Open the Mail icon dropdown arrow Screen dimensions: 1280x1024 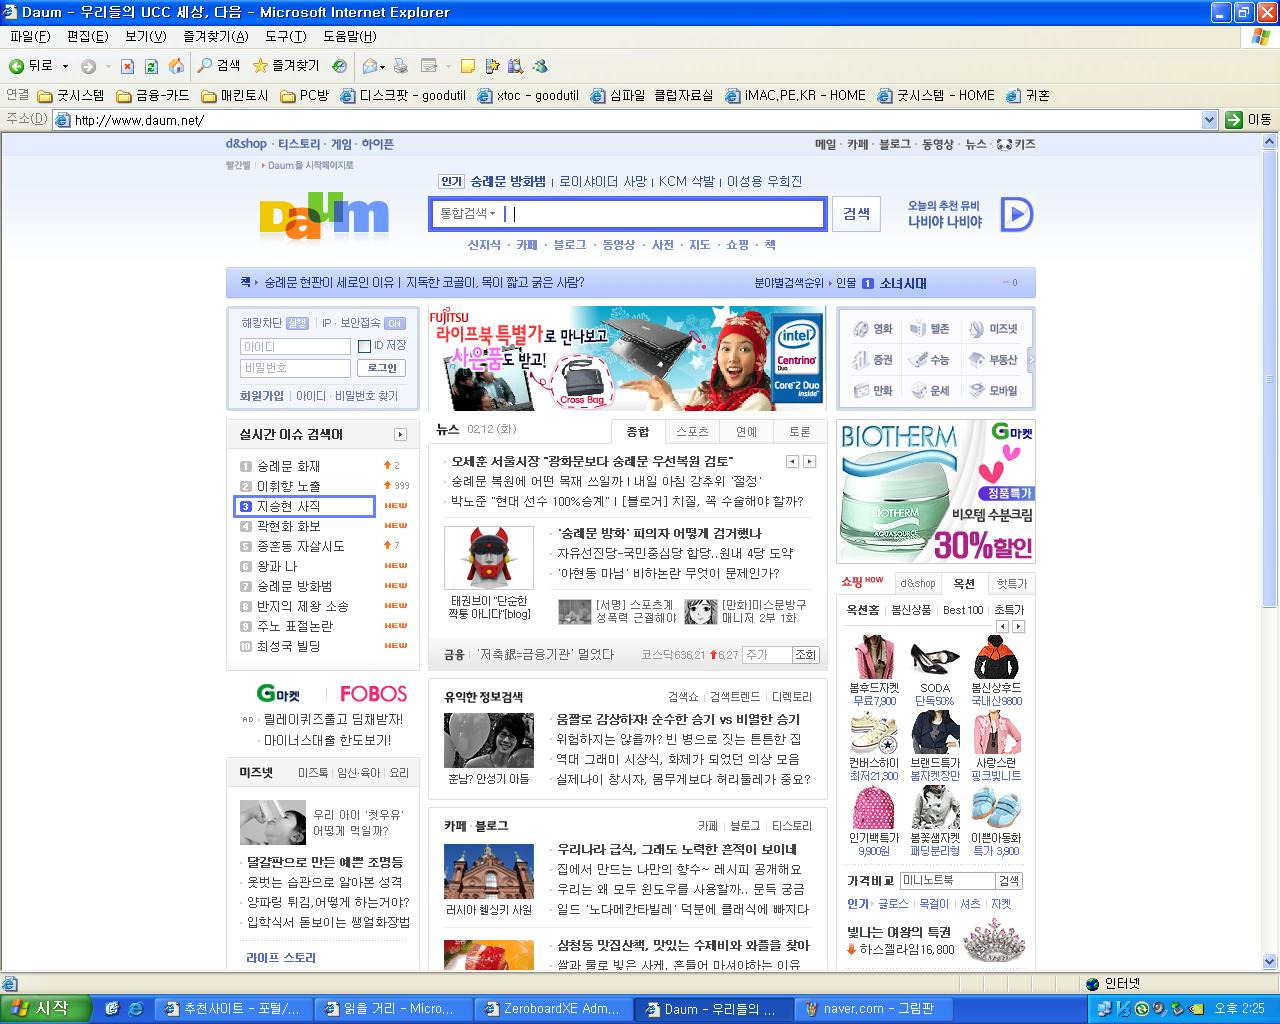coord(383,66)
